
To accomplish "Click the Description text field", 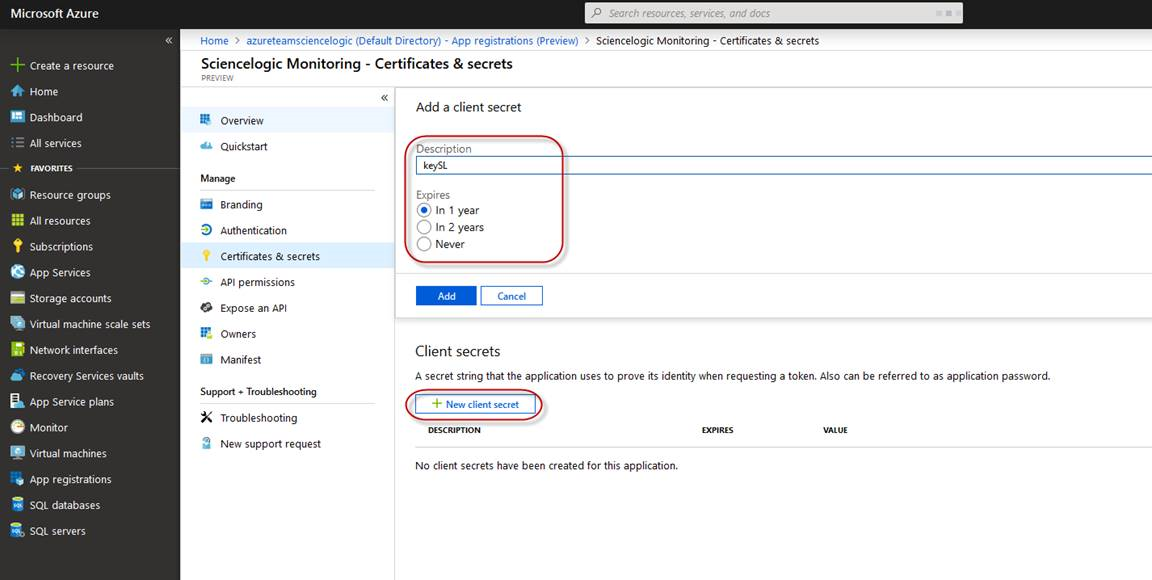I will 780,166.
